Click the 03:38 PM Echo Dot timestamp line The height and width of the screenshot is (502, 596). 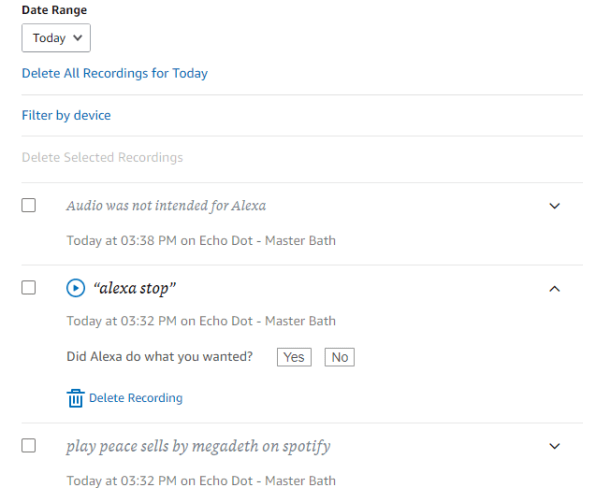coord(201,241)
